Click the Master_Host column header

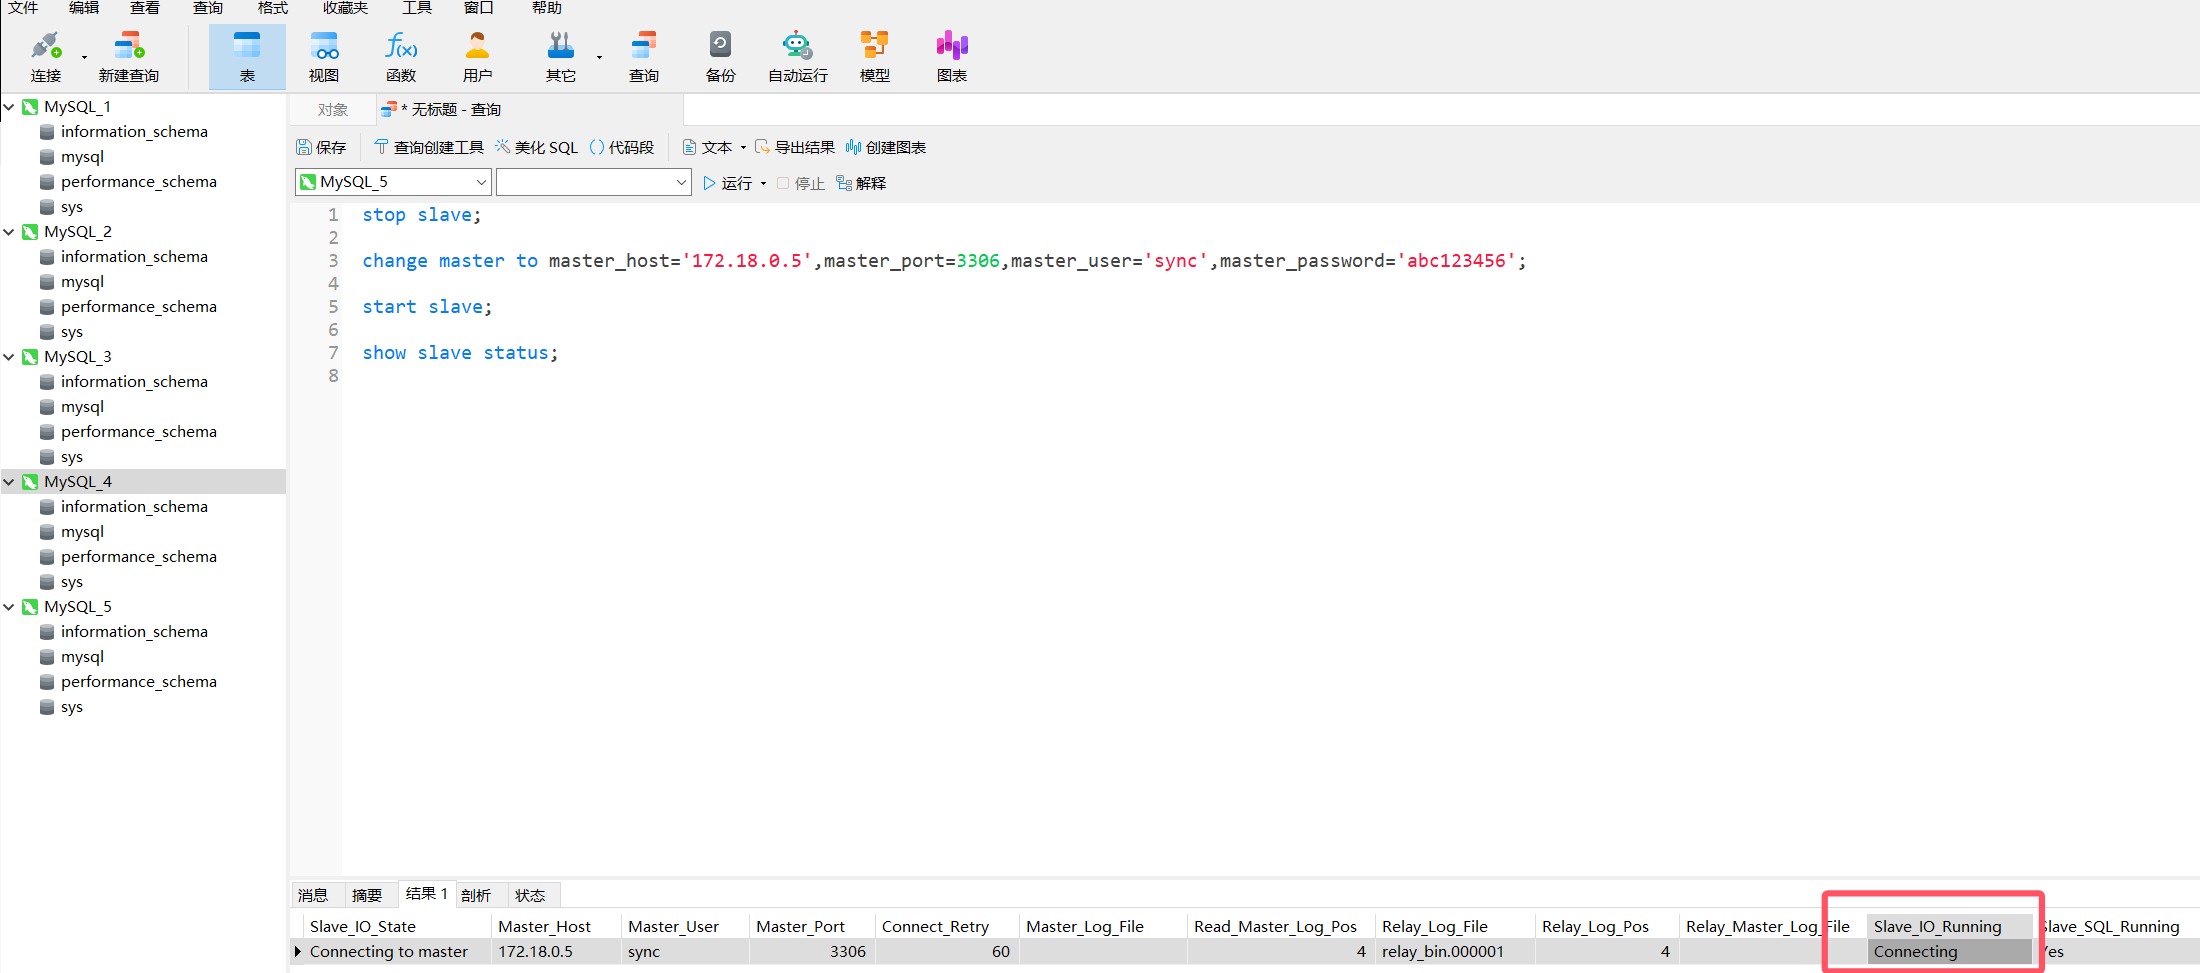pos(556,926)
